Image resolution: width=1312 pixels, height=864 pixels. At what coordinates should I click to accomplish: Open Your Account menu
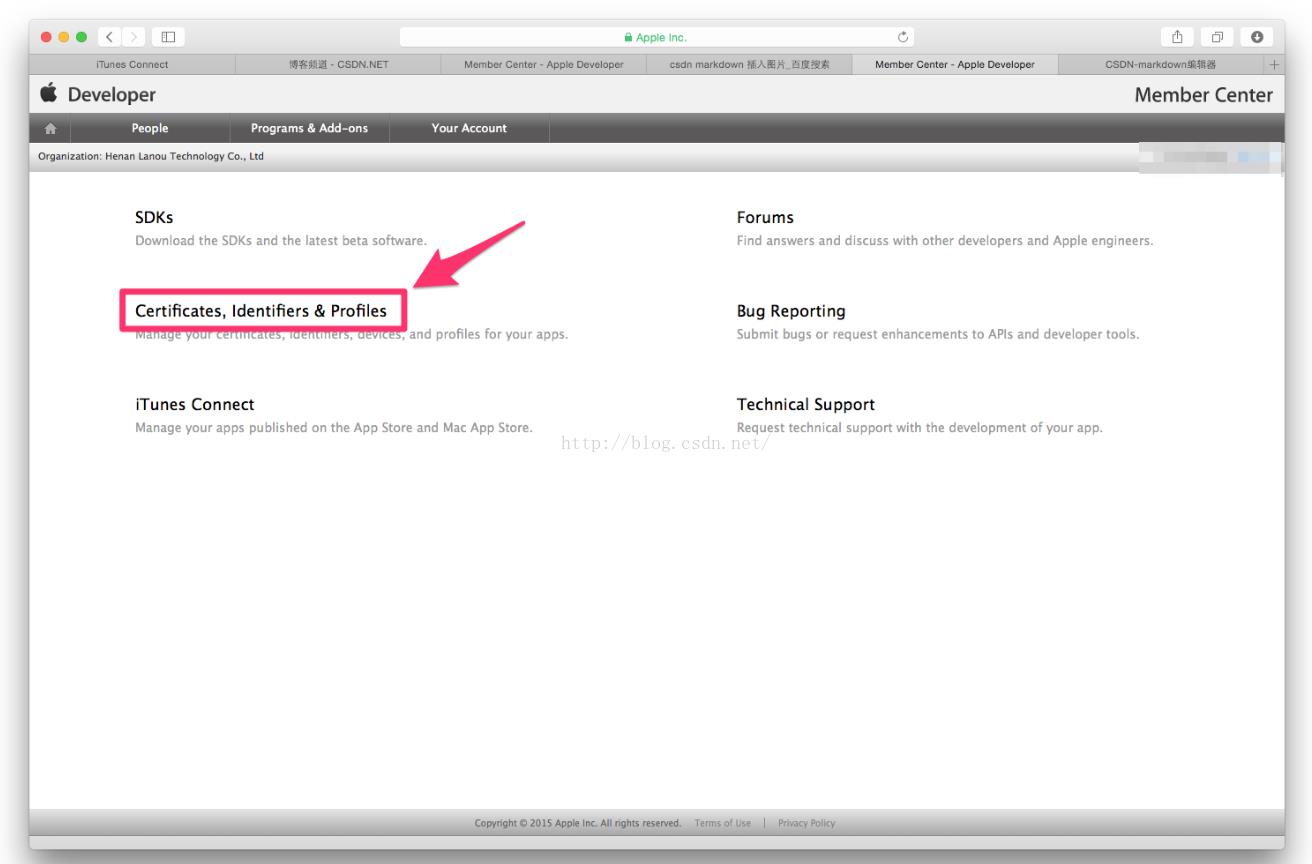point(469,128)
